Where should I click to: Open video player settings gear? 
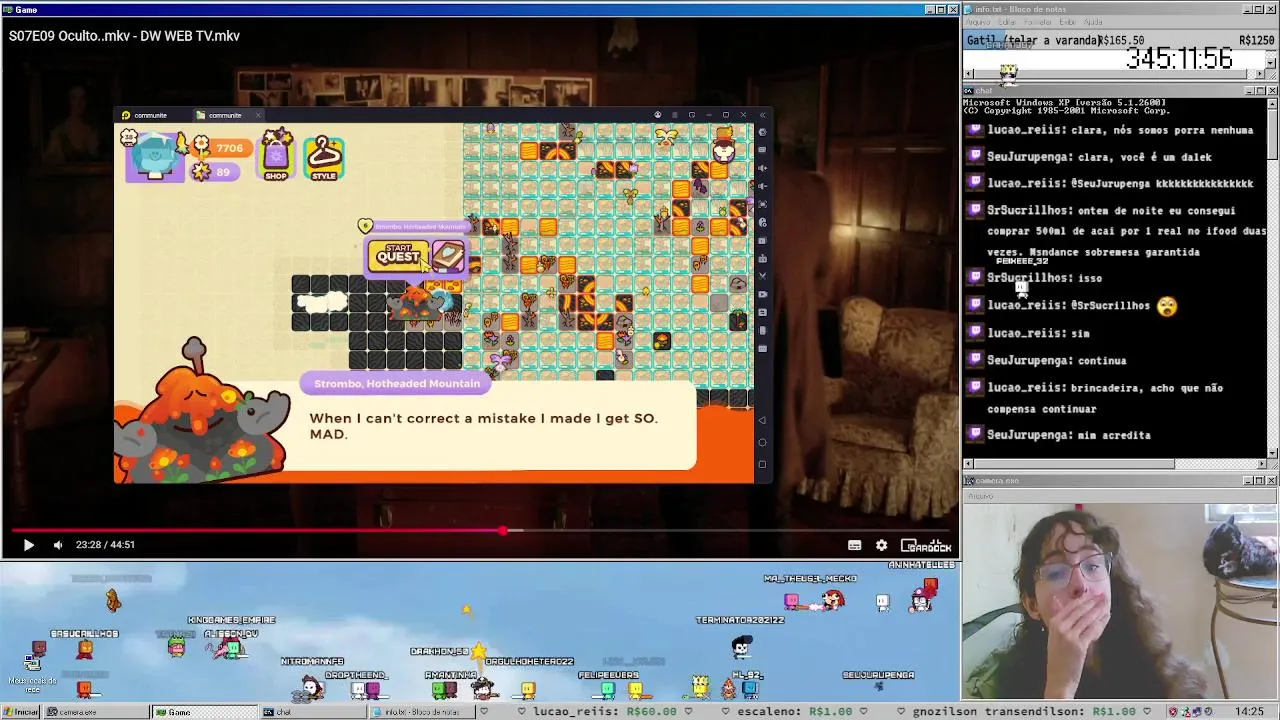(881, 545)
